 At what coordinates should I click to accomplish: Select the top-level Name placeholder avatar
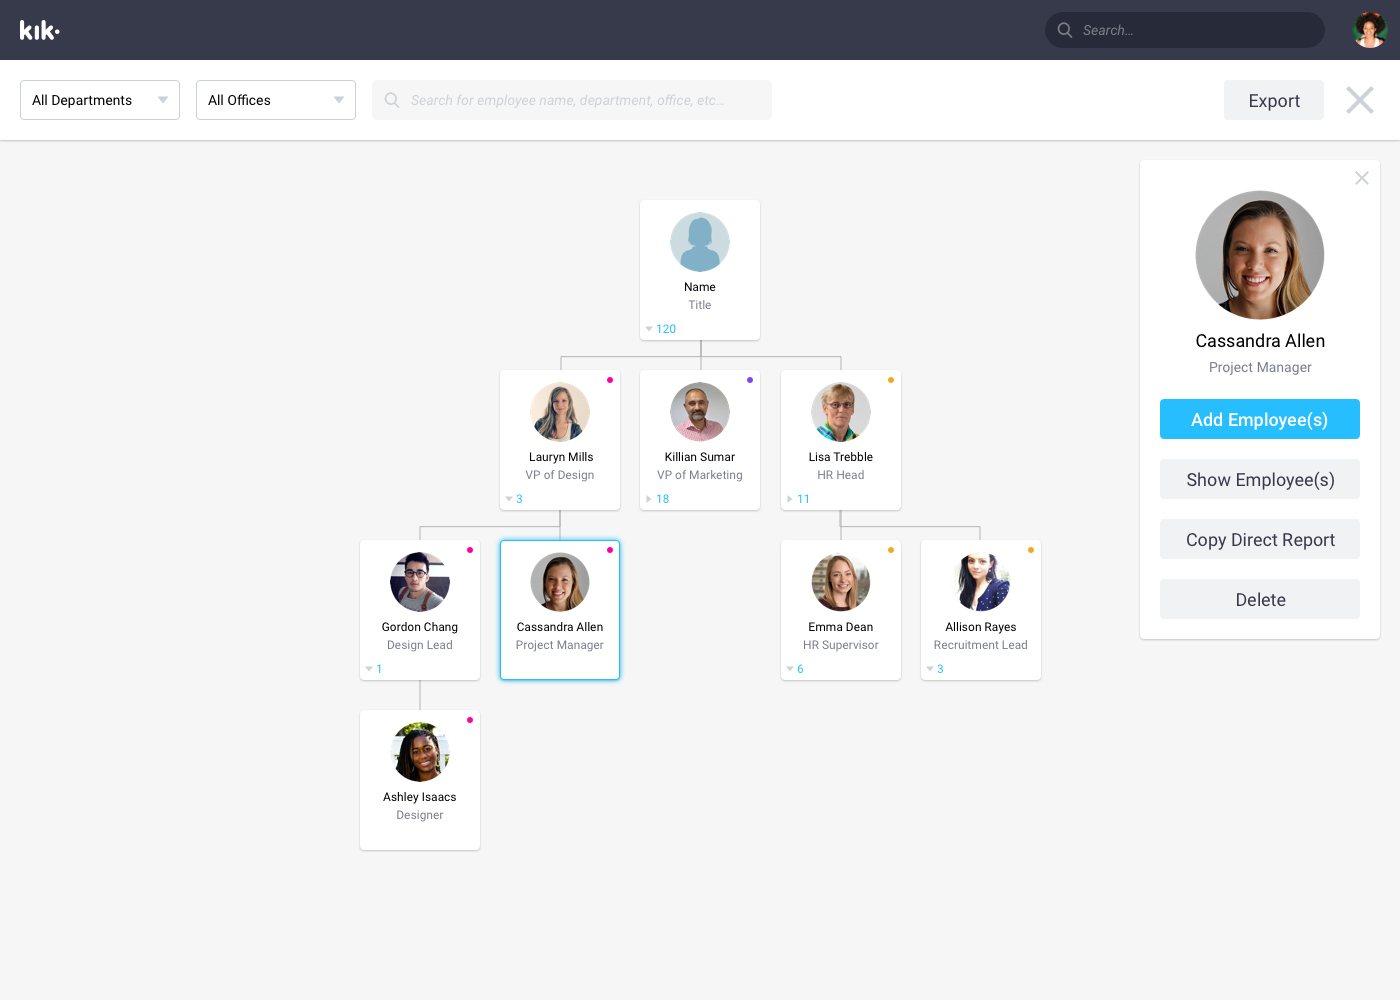[x=700, y=242]
